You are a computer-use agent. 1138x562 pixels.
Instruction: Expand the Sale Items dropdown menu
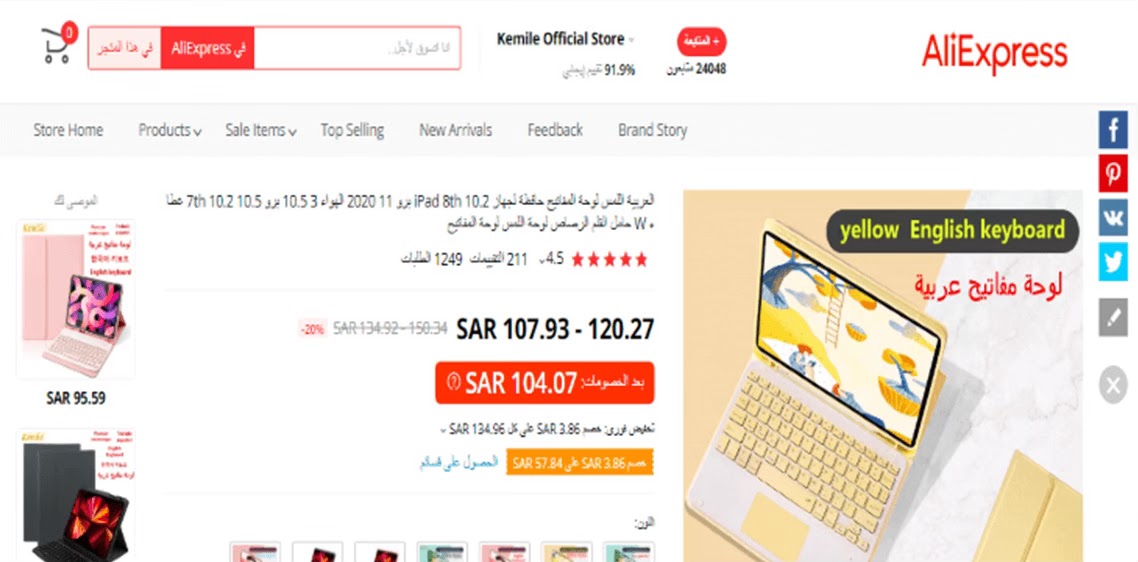click(261, 131)
